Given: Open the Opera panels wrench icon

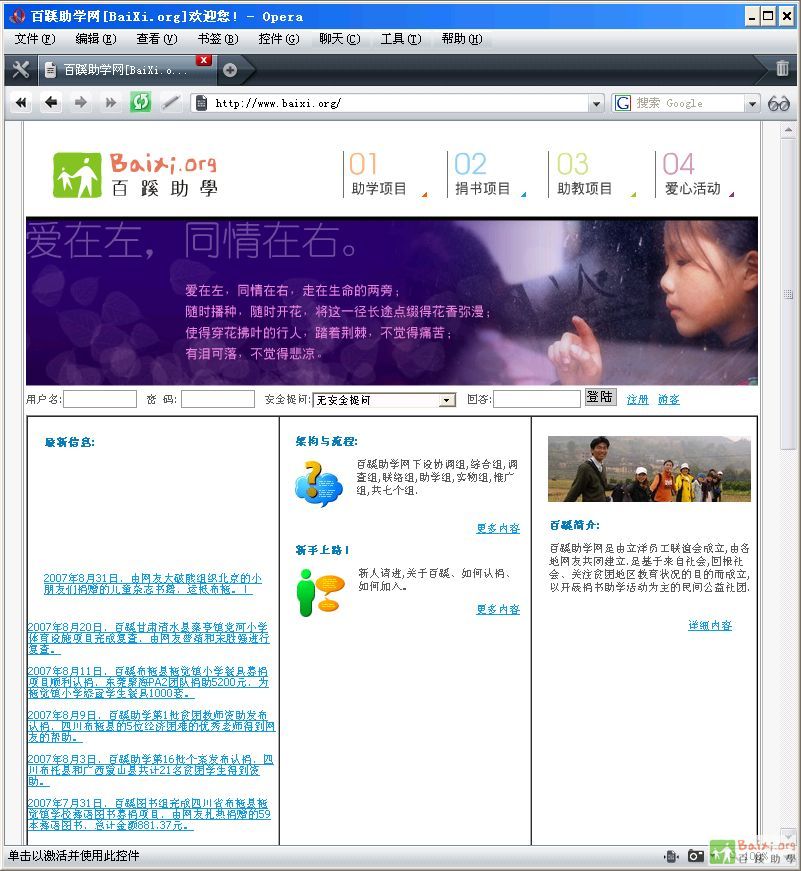Looking at the screenshot, I should tap(20, 69).
